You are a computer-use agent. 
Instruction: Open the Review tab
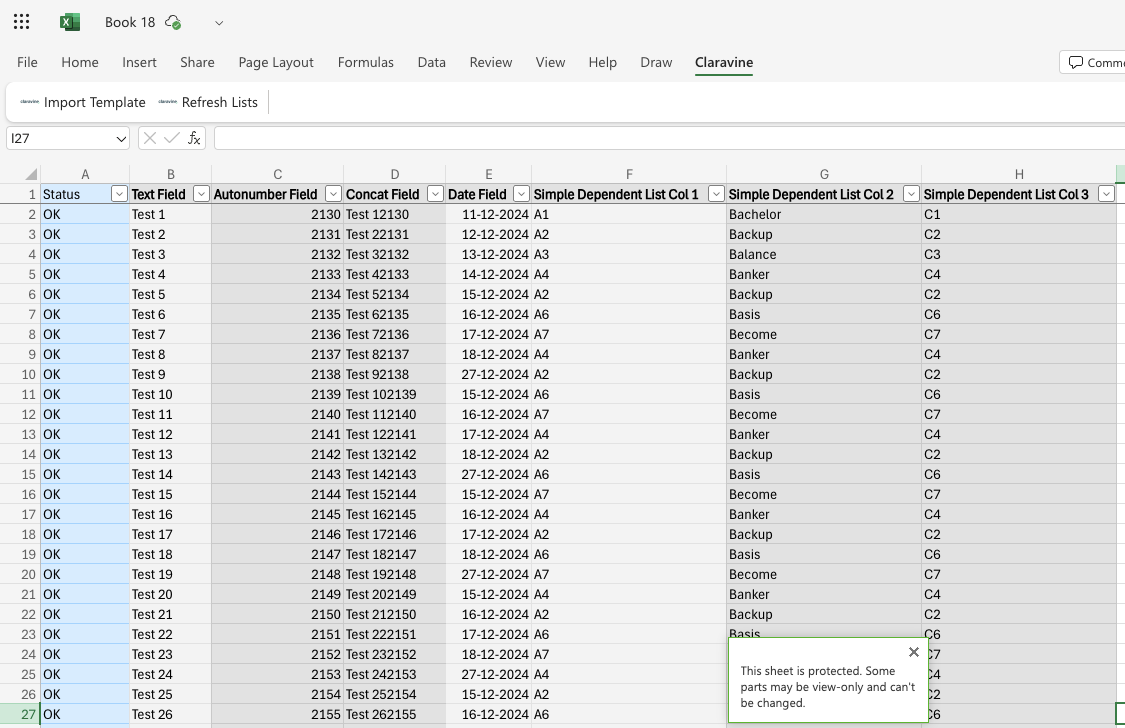pyautogui.click(x=491, y=62)
